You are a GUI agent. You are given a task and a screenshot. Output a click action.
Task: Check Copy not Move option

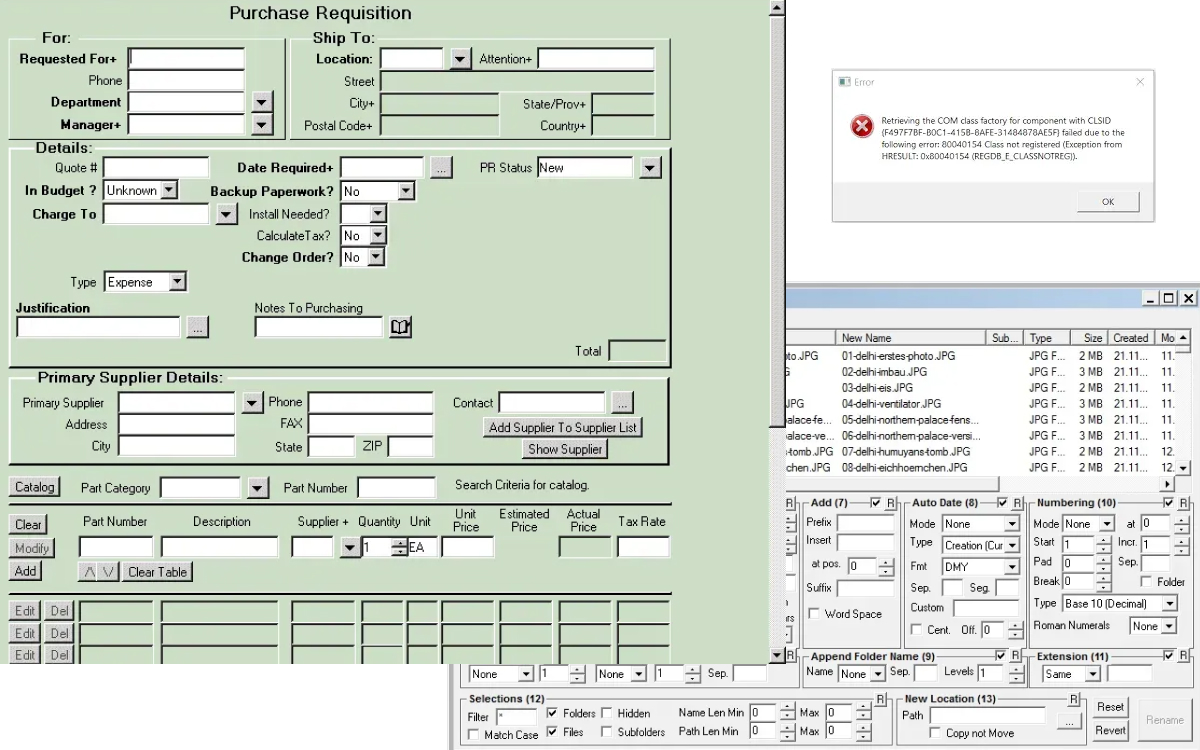(935, 733)
